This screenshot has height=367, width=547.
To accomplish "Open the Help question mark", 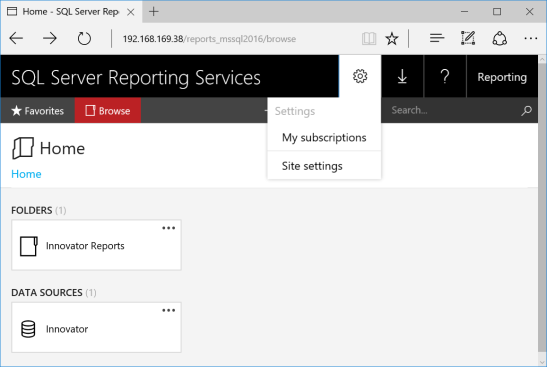I will pos(445,76).
